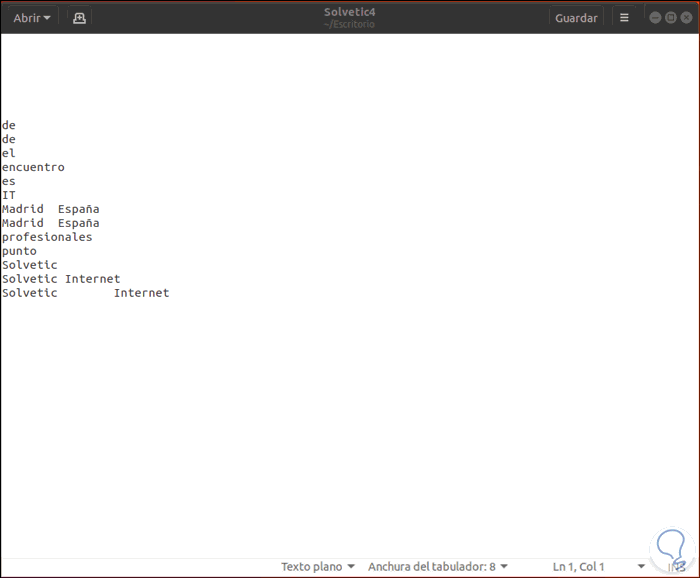The image size is (700, 578).
Task: Click the ~/Escritorio path subtitle
Action: click(350, 24)
